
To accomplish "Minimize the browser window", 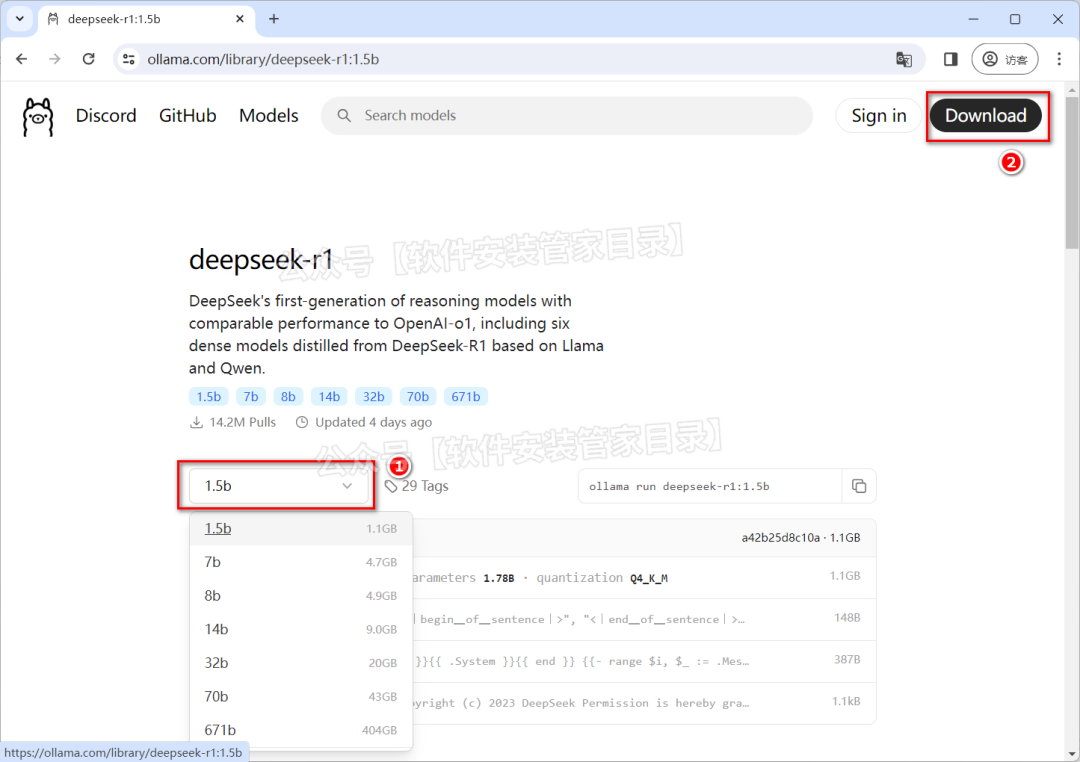I will [x=973, y=19].
